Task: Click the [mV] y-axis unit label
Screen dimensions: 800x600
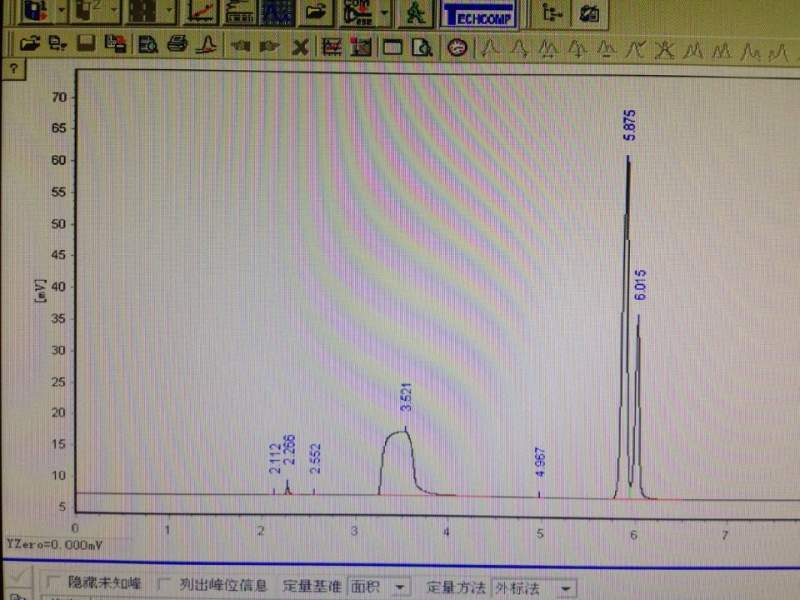Action: [40, 291]
